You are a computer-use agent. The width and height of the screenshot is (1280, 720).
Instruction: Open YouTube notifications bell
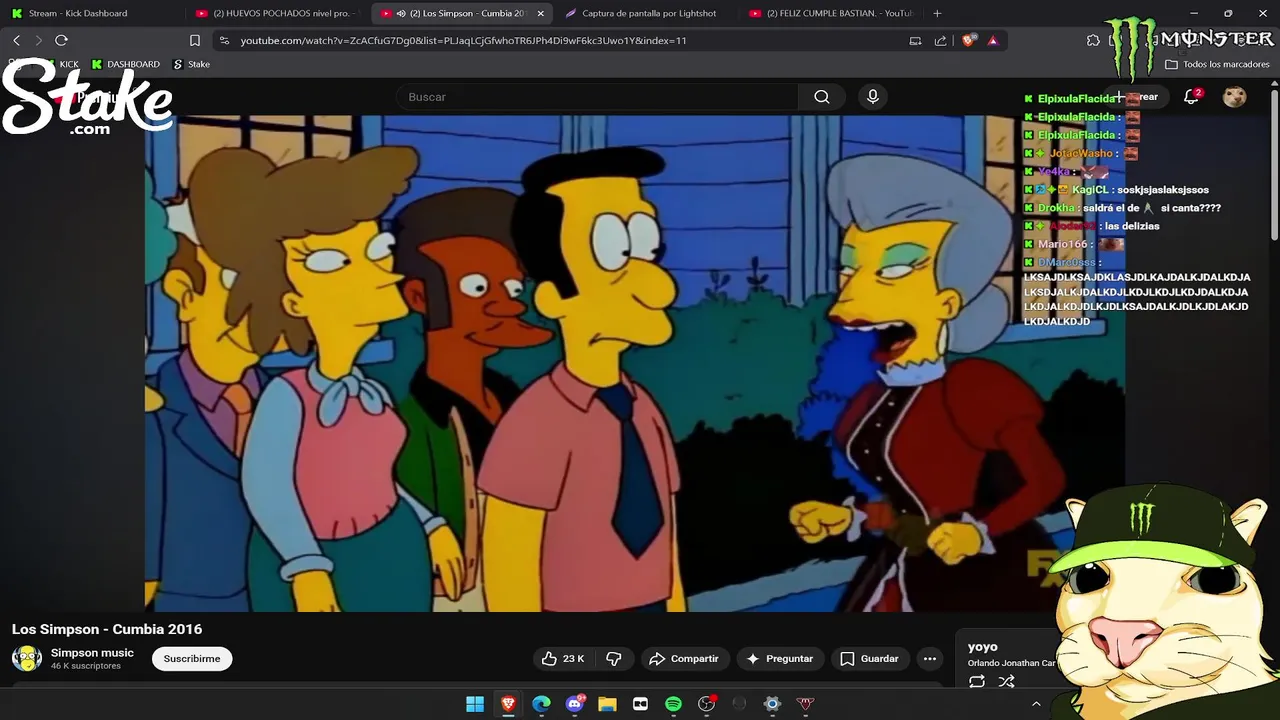[x=1191, y=97]
